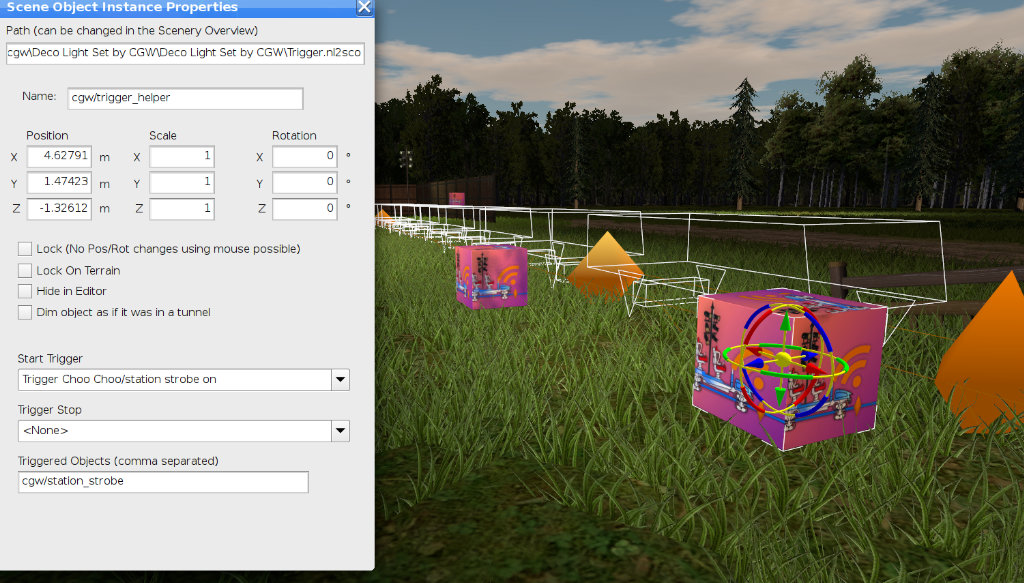Enable Dim object as if it was in a tunnel
The width and height of the screenshot is (1024, 583).
[25, 311]
